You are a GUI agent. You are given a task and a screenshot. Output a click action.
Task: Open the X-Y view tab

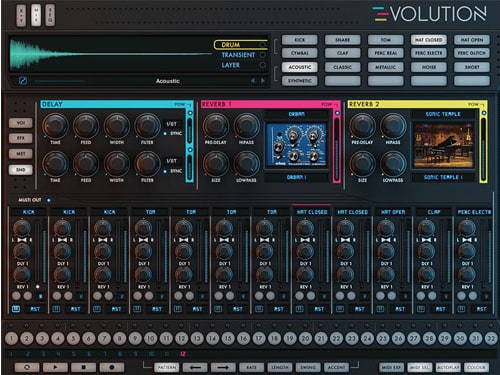pos(21,15)
